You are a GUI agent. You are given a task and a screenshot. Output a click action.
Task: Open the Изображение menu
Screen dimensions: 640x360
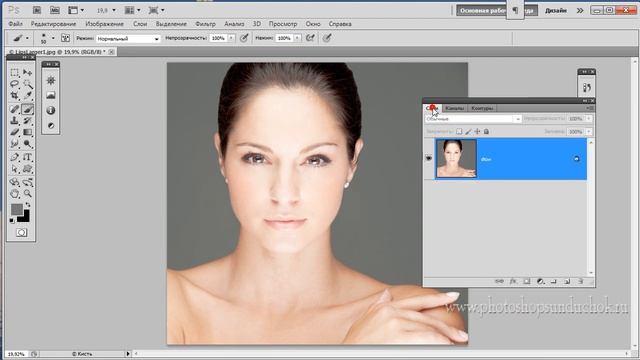pyautogui.click(x=104, y=24)
